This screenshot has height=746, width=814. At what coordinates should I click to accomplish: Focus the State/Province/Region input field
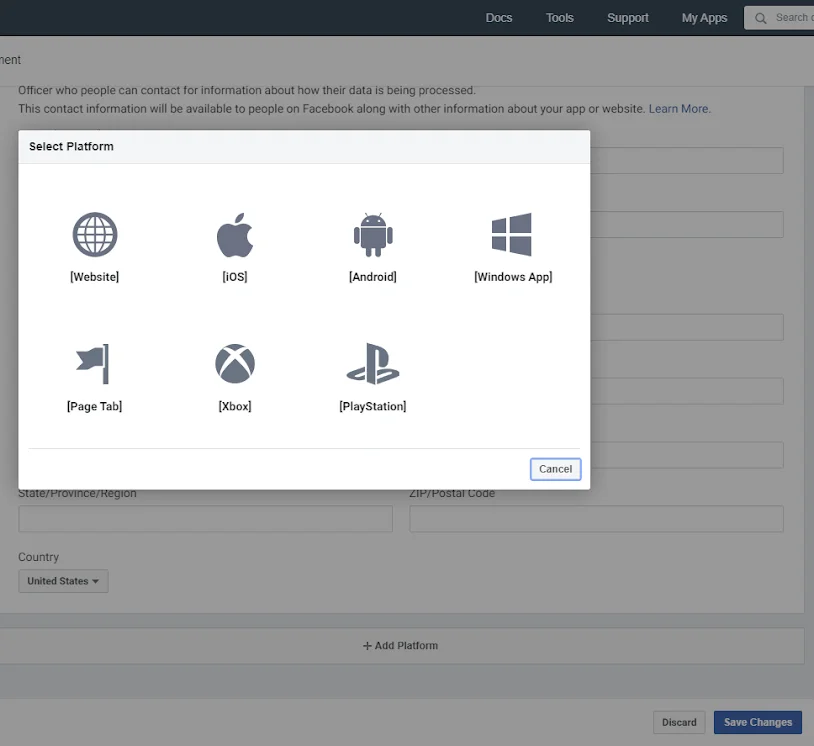click(206, 519)
